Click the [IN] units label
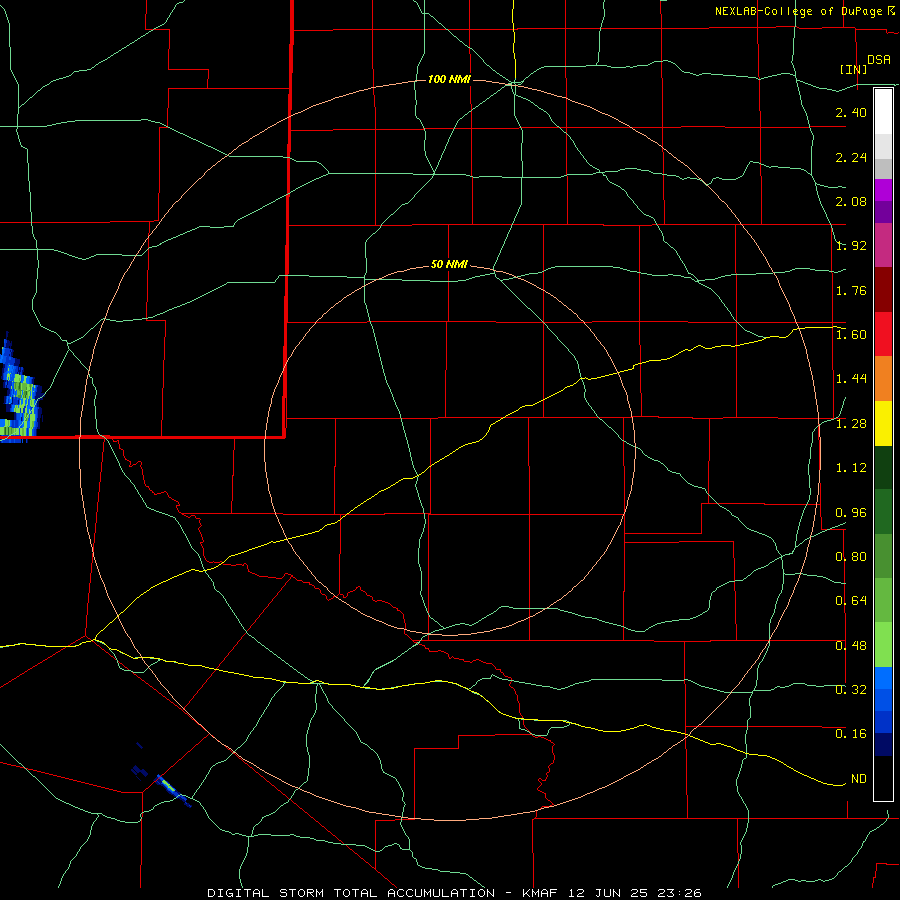Screen dimensions: 900x900 tap(853, 69)
